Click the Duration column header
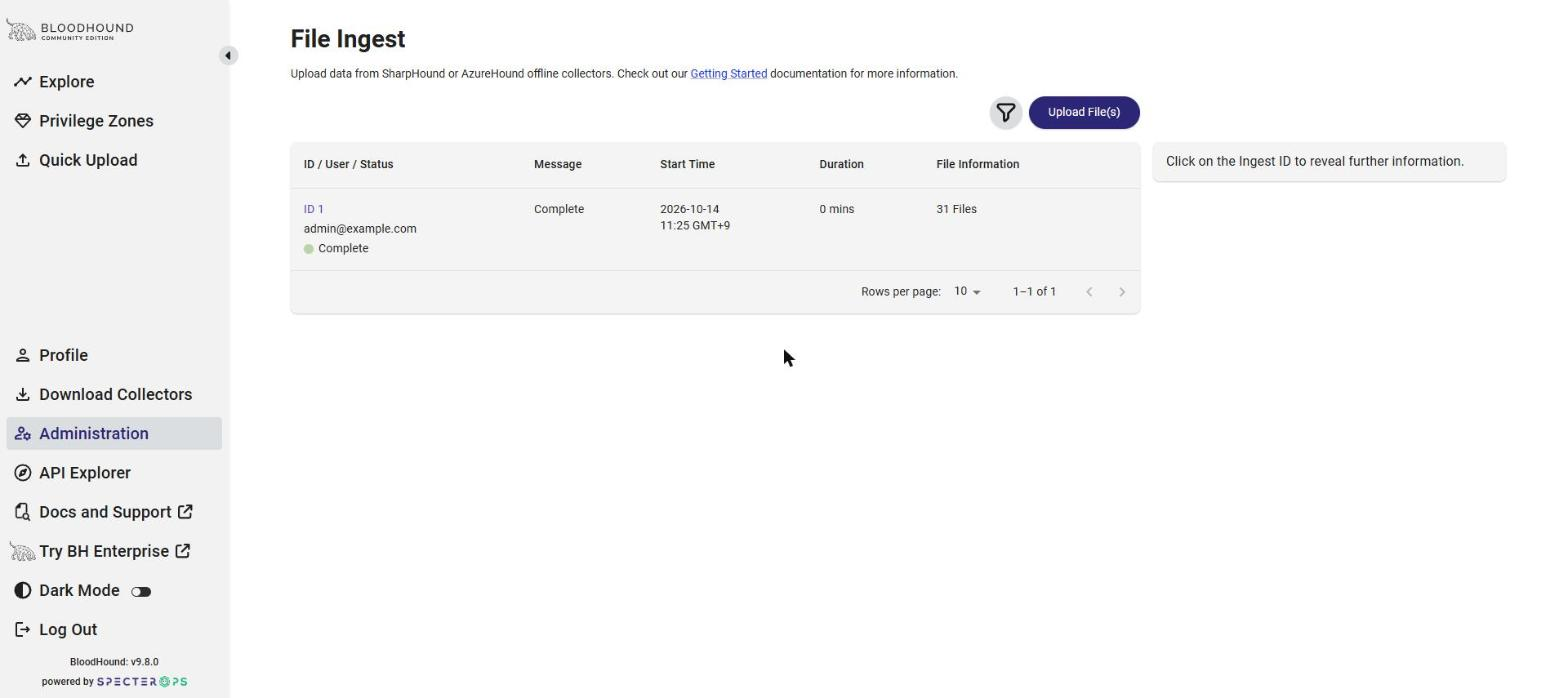This screenshot has width=1568, height=698. 842,164
